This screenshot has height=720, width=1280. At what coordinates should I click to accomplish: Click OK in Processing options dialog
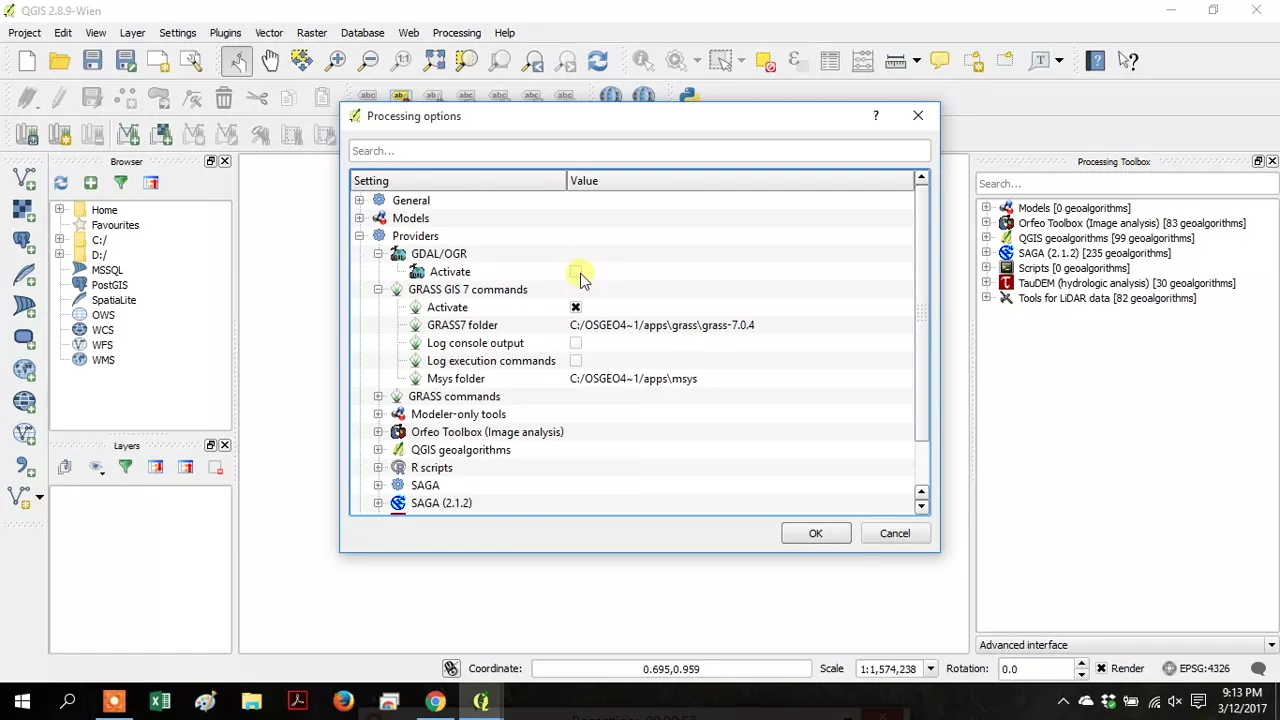tap(816, 533)
